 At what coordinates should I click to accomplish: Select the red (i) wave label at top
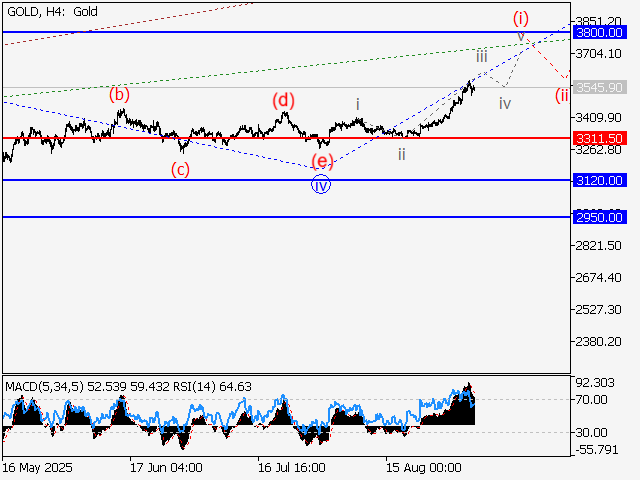click(520, 18)
